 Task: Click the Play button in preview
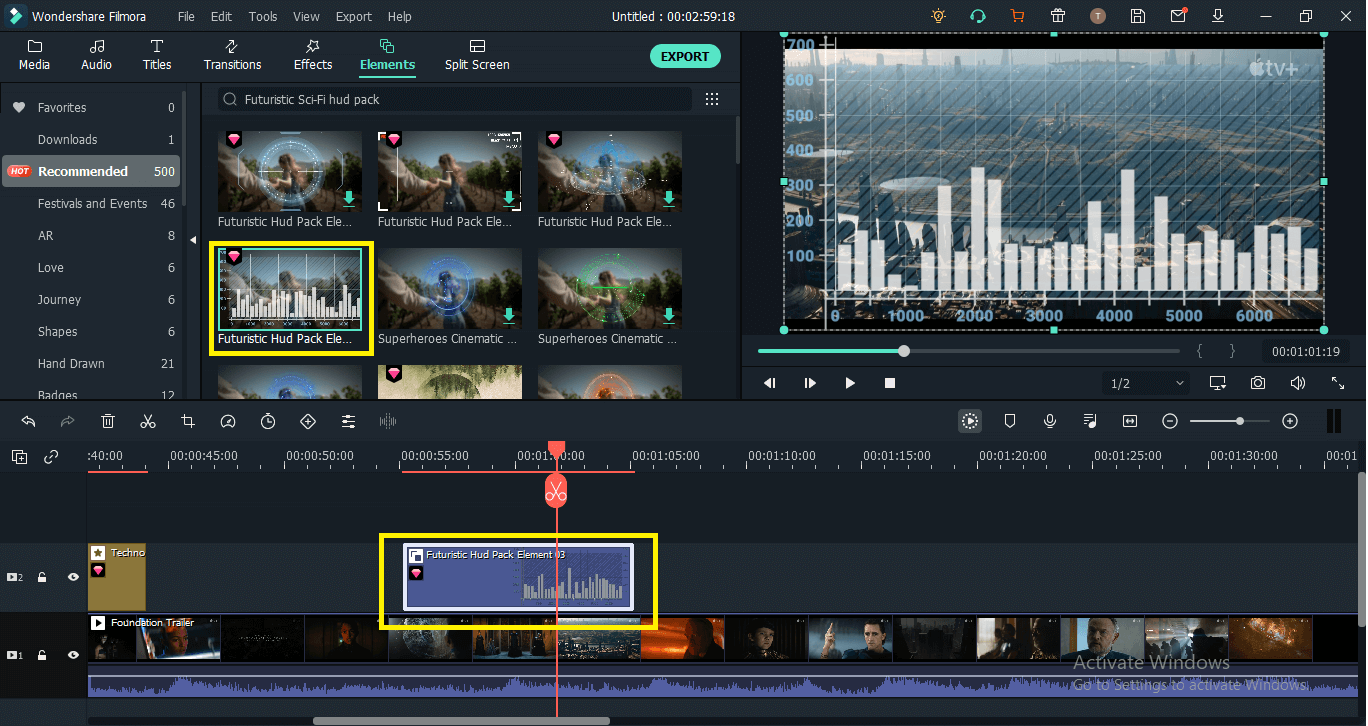tap(850, 383)
